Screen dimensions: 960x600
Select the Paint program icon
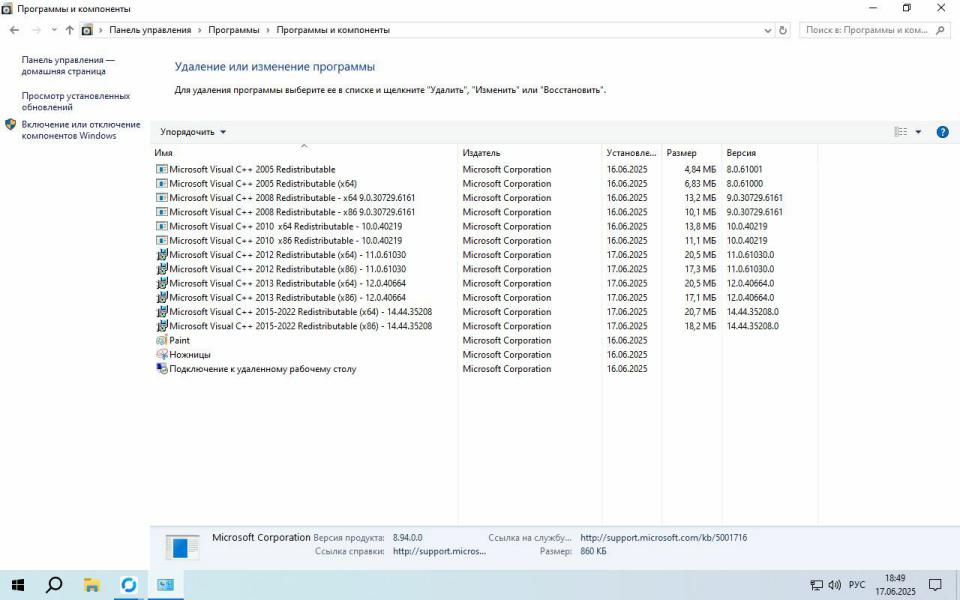tap(162, 340)
